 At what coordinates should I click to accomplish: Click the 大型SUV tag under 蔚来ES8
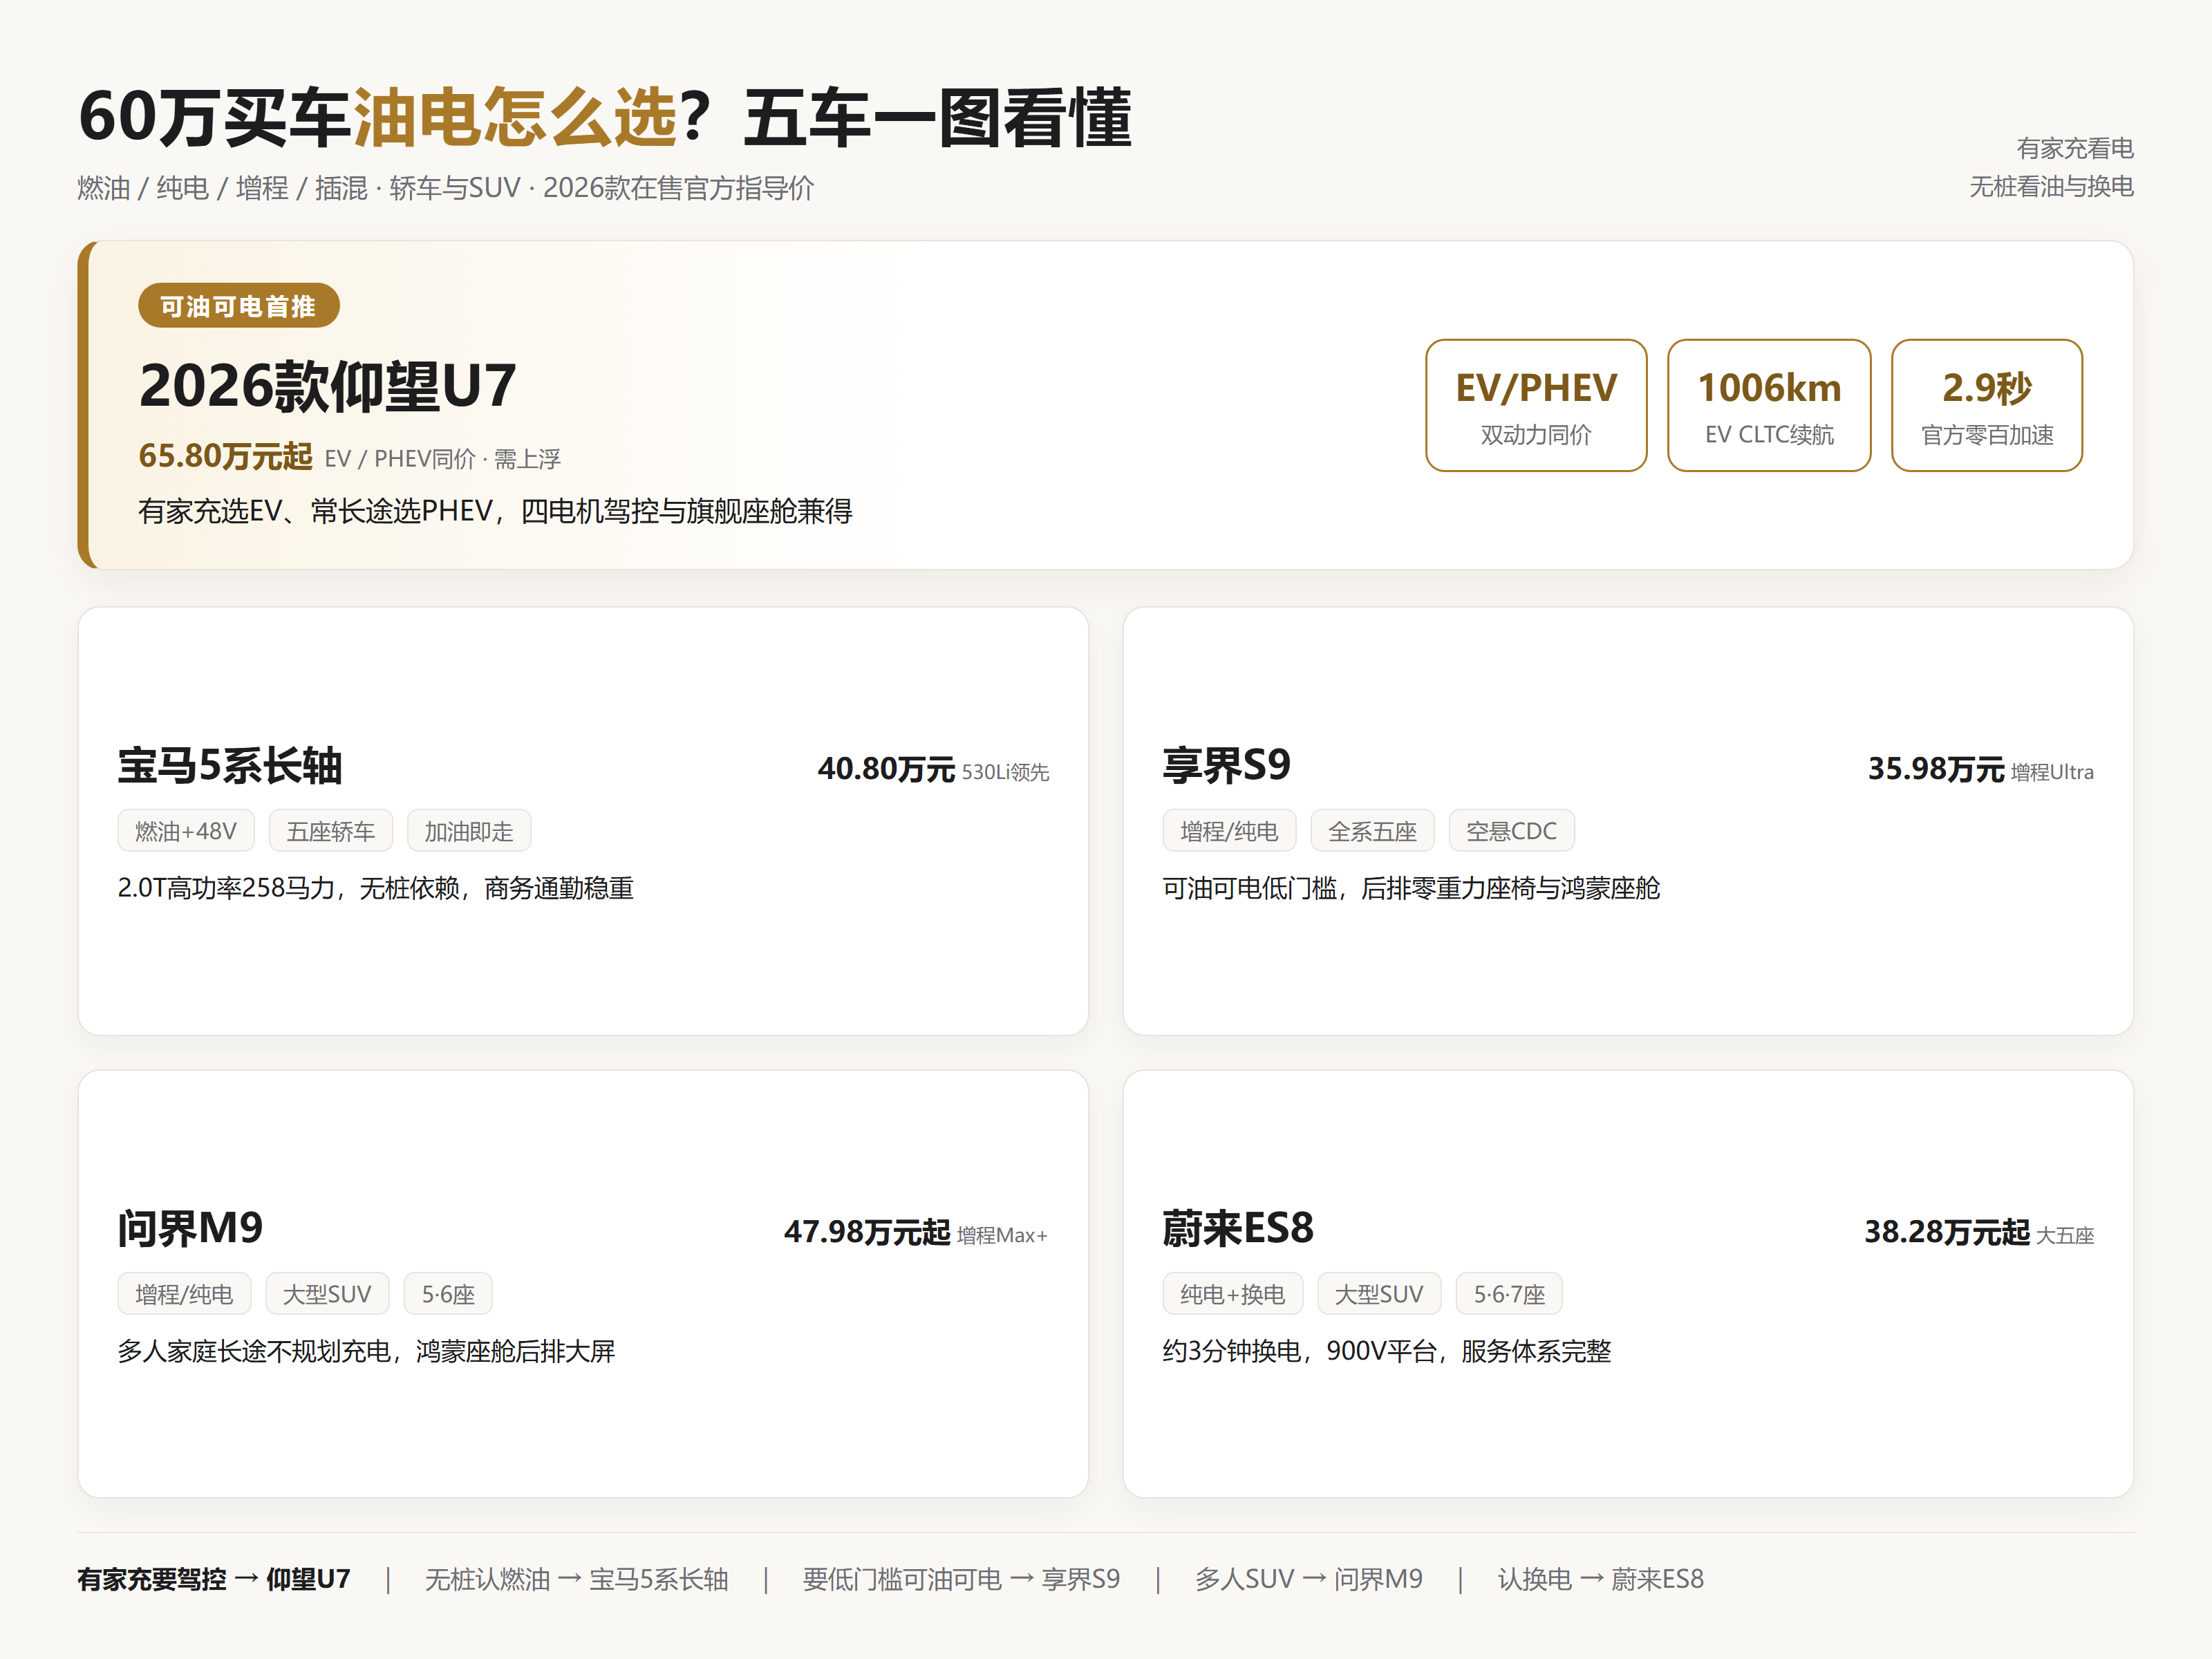(1379, 1294)
